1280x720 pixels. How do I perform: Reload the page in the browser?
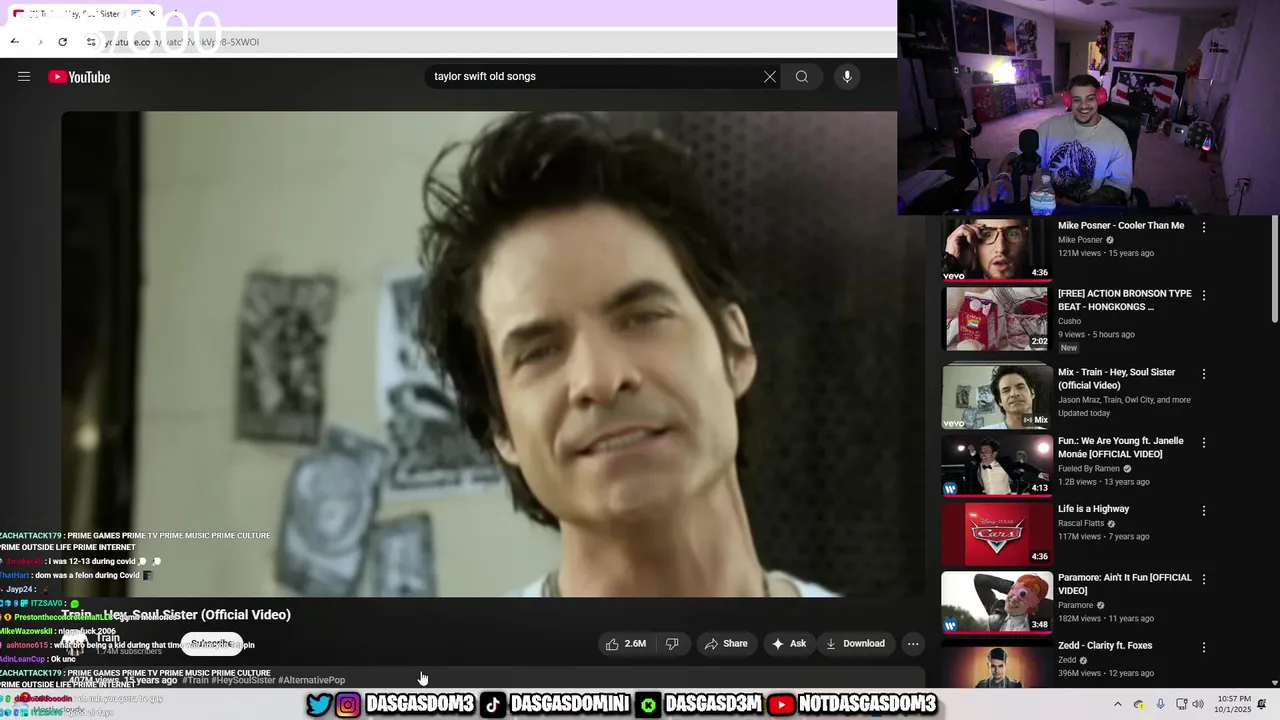[x=62, y=42]
